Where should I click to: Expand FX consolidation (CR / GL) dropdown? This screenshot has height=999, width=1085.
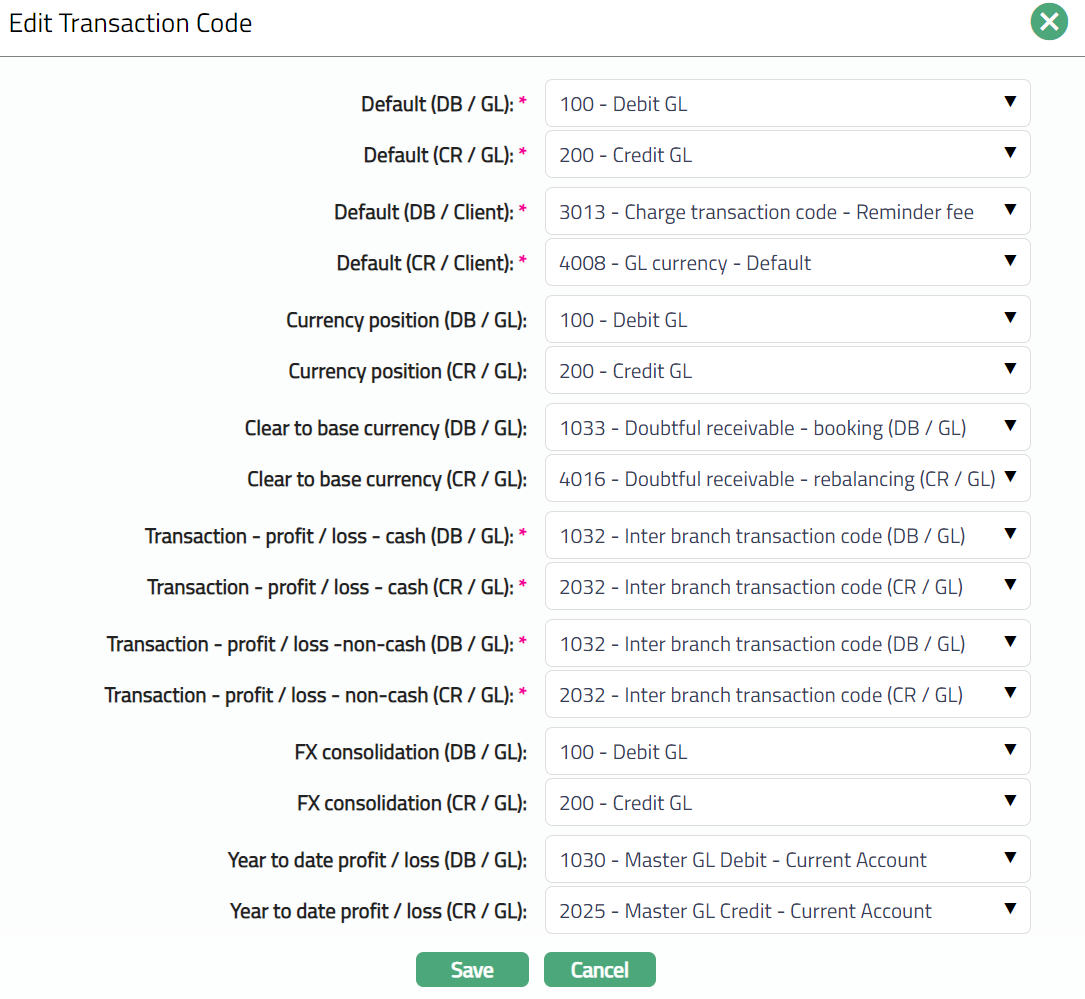click(x=787, y=803)
